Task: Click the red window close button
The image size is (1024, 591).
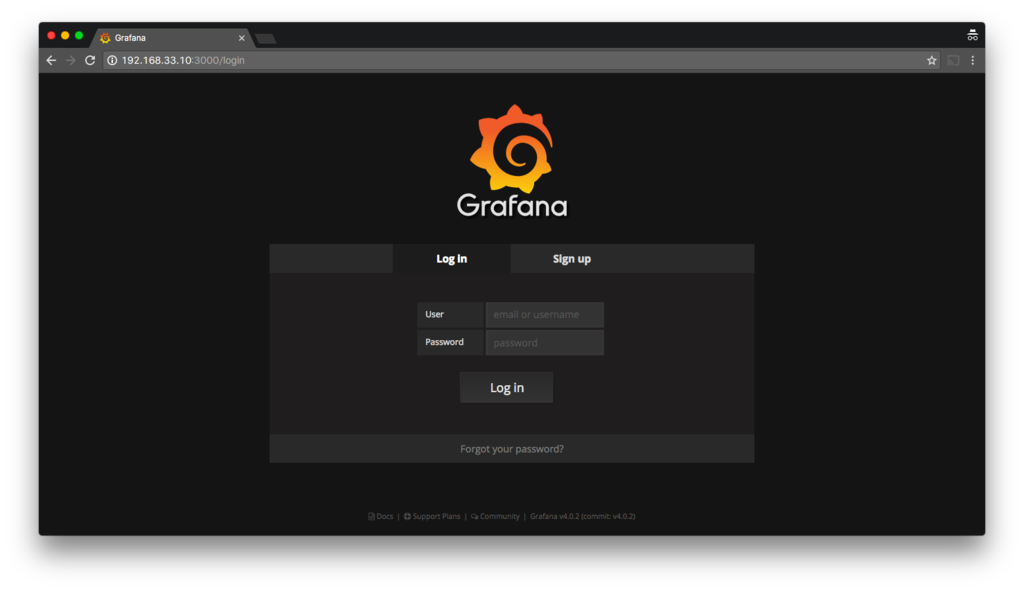Action: coord(51,35)
